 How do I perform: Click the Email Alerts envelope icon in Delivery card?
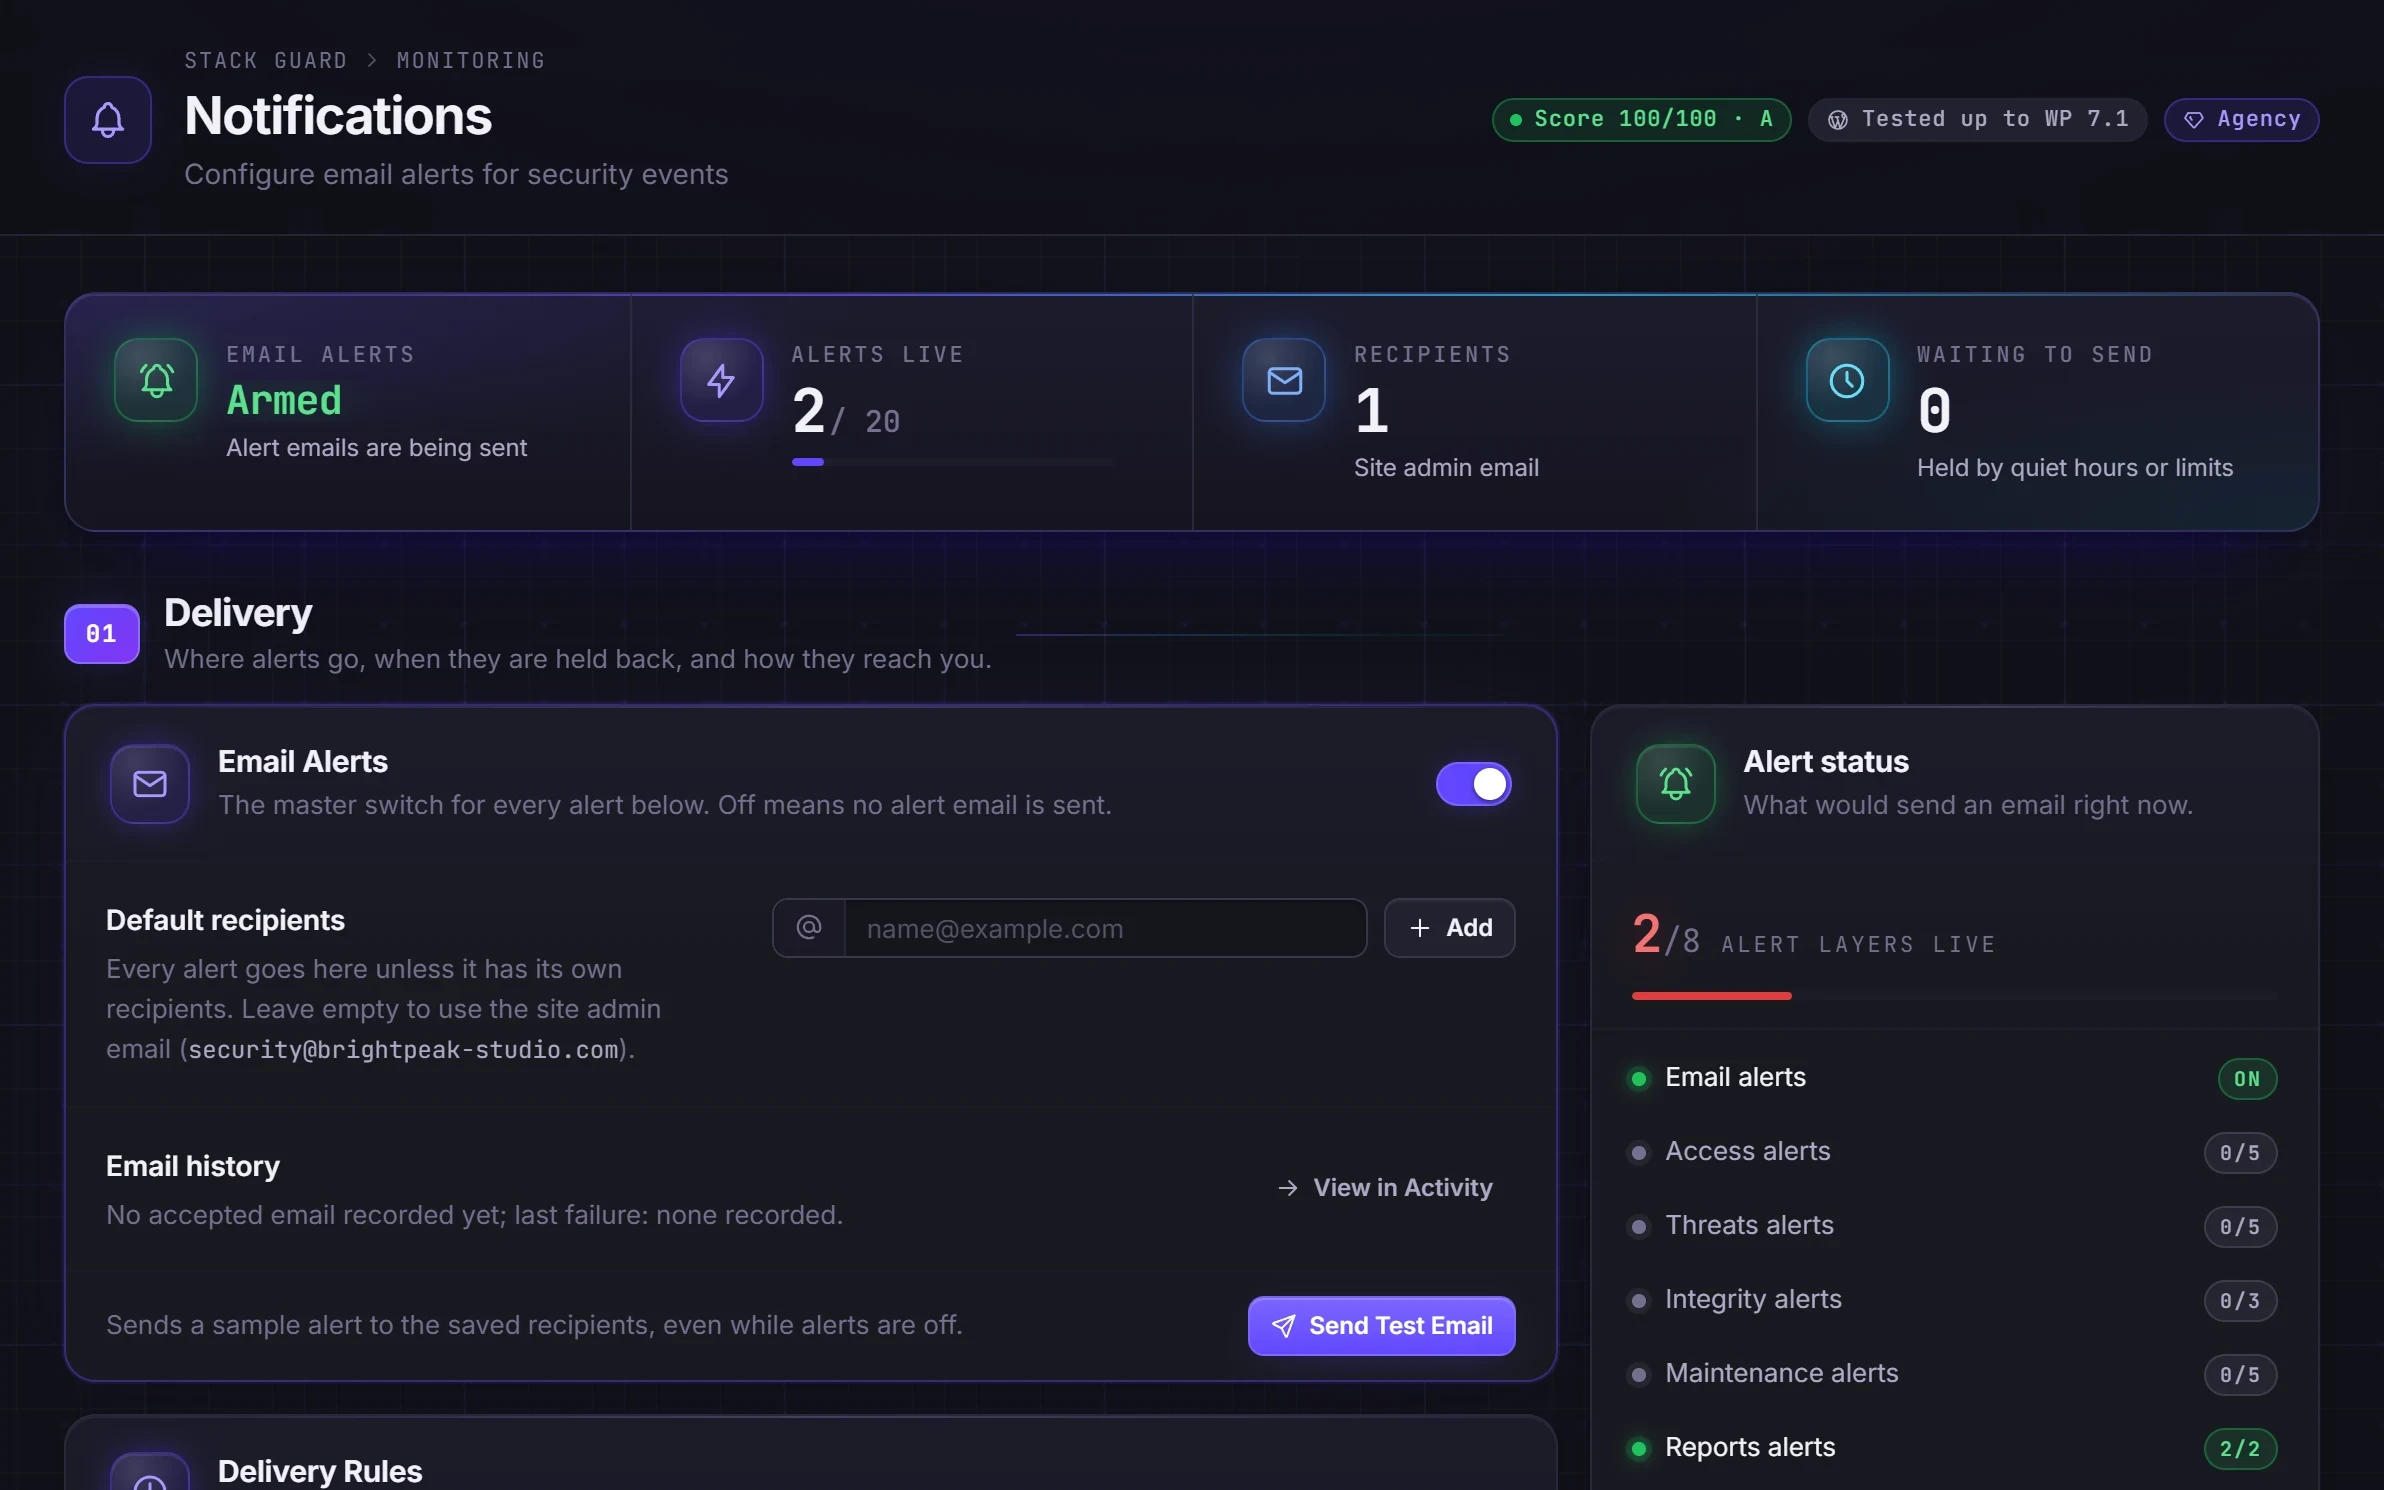click(150, 784)
